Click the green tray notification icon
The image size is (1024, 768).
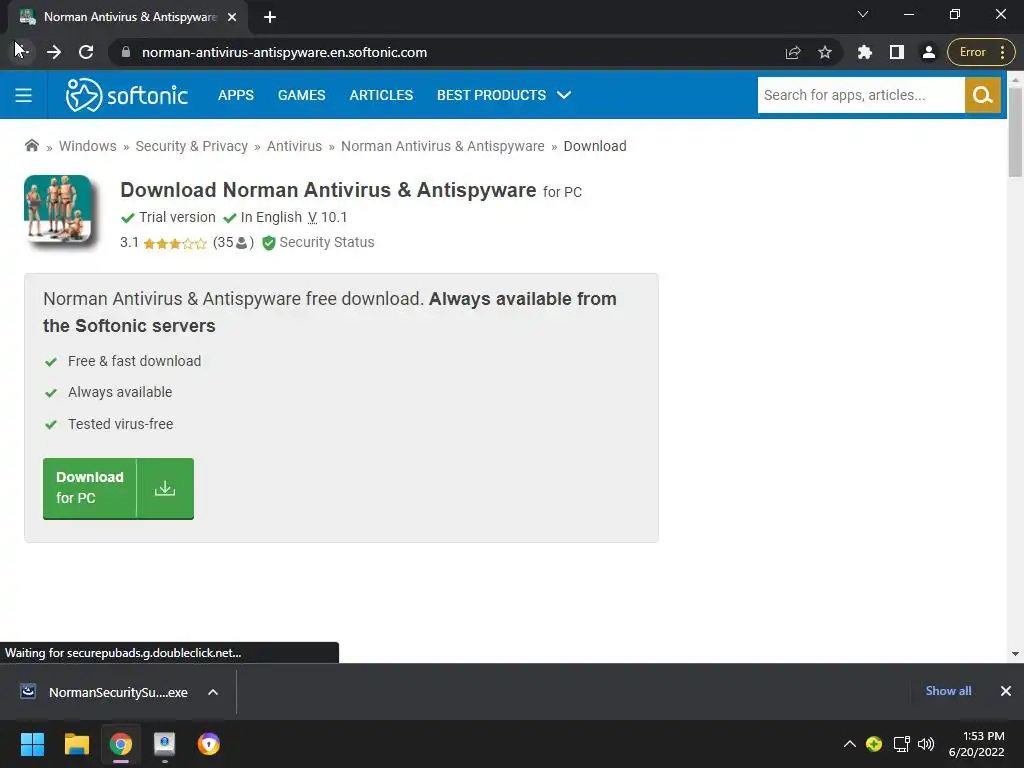coord(874,744)
